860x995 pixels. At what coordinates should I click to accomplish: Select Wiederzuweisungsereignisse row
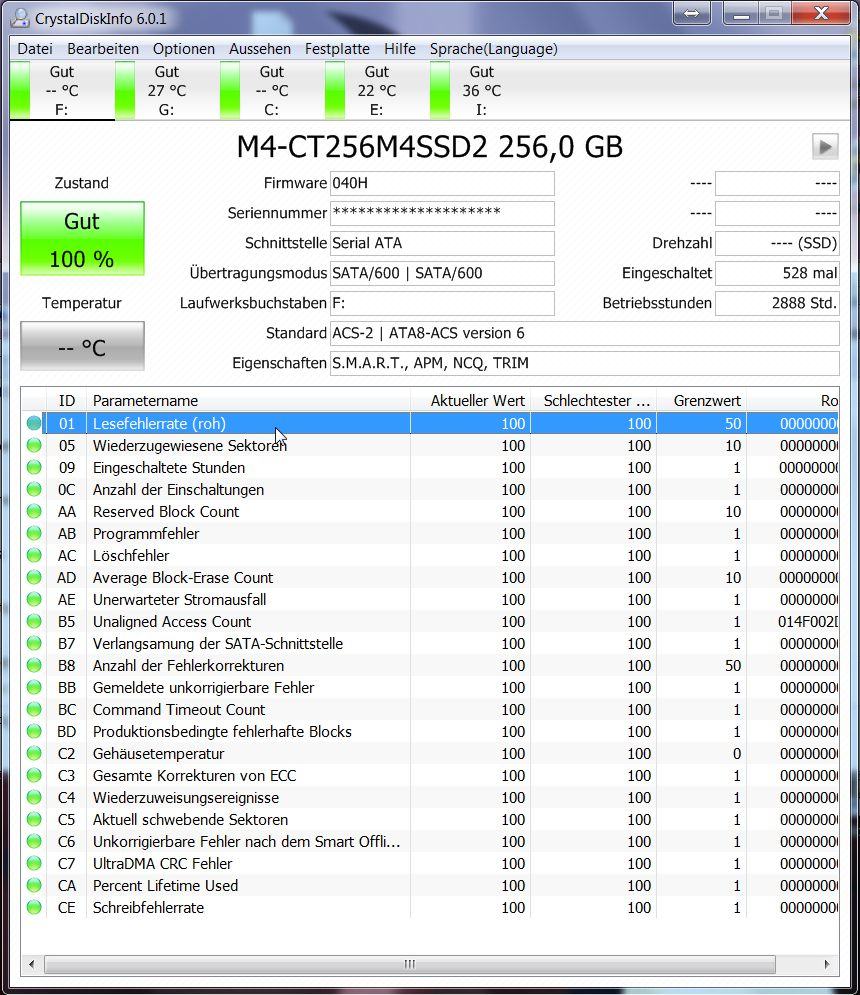430,798
